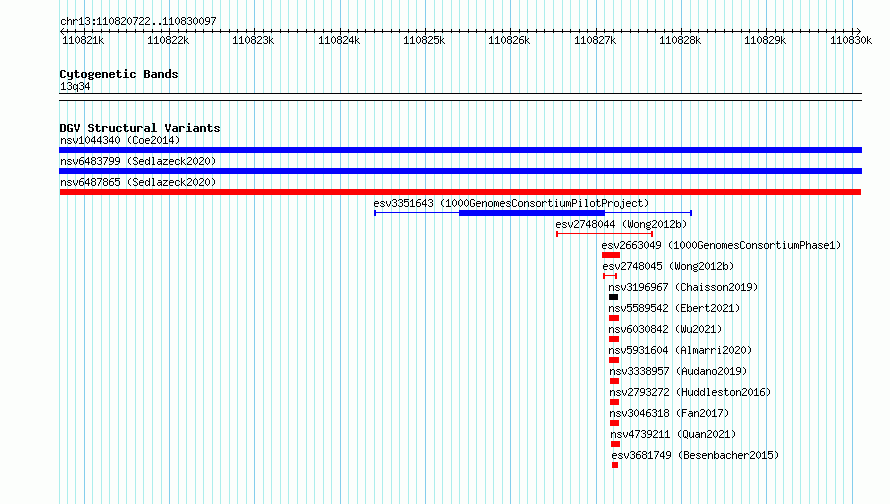Open esv2748044 (Wong2012b) label

[x=621, y=224]
